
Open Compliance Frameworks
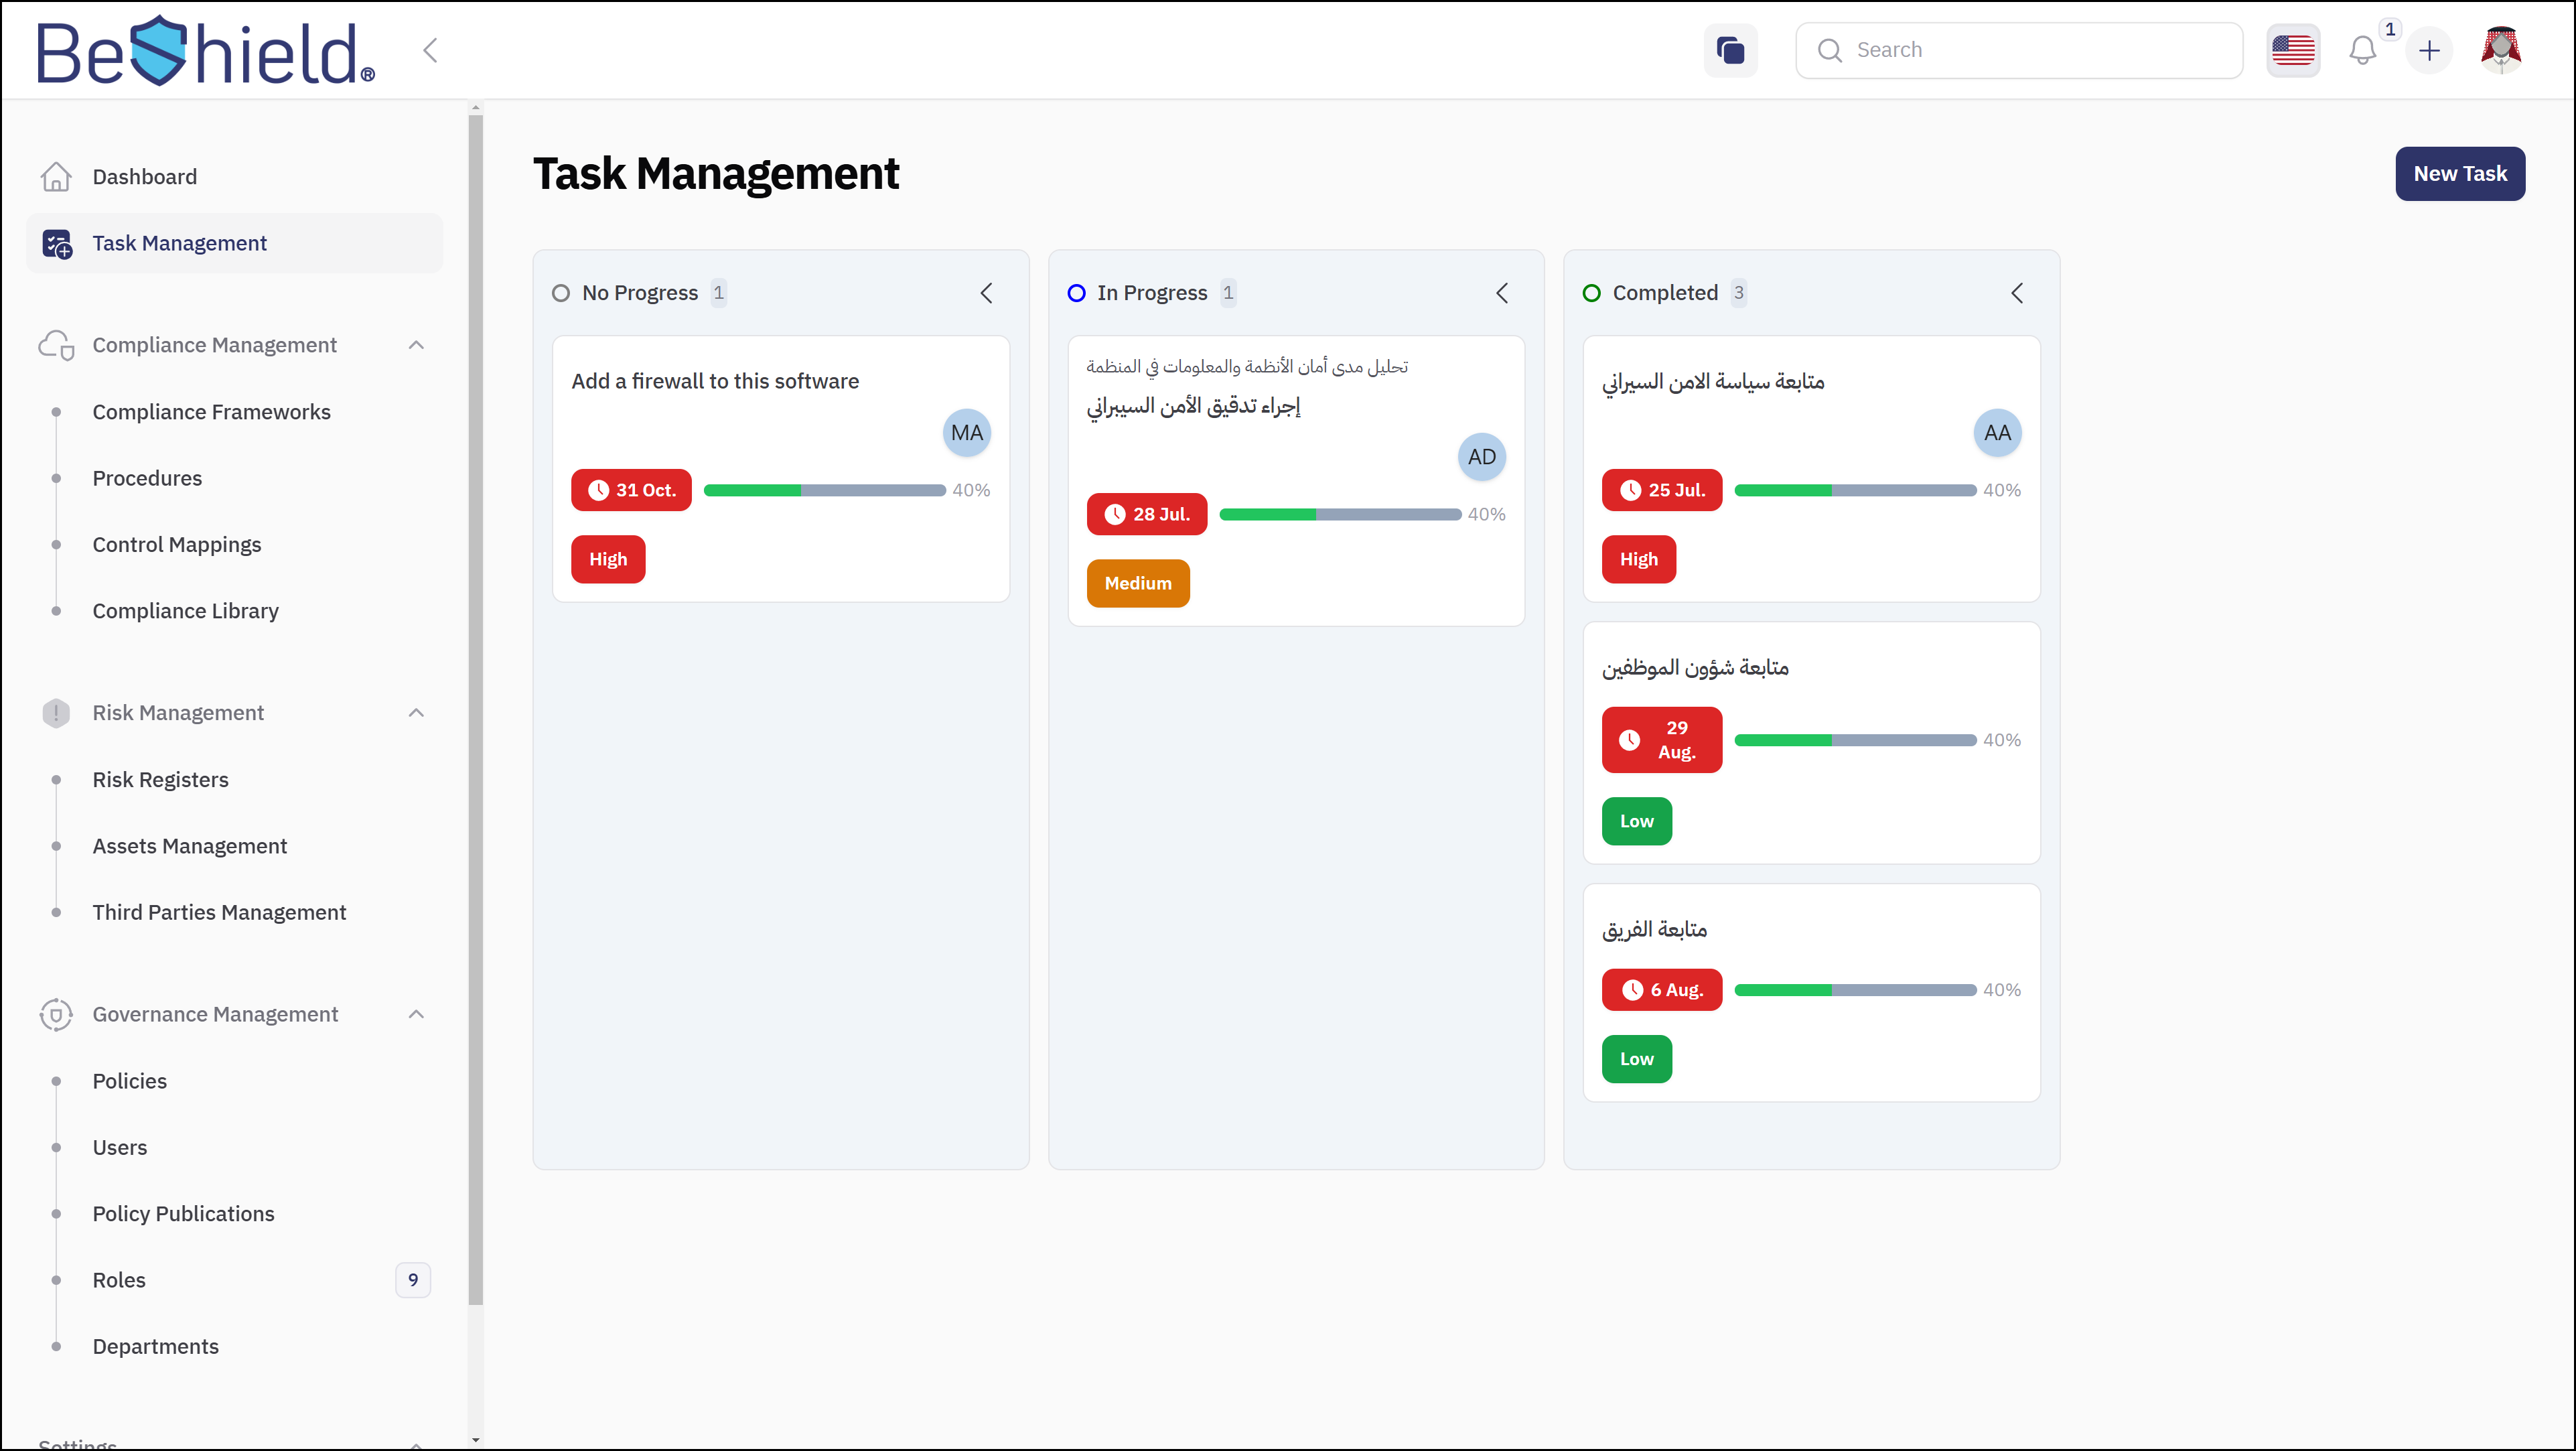click(211, 412)
